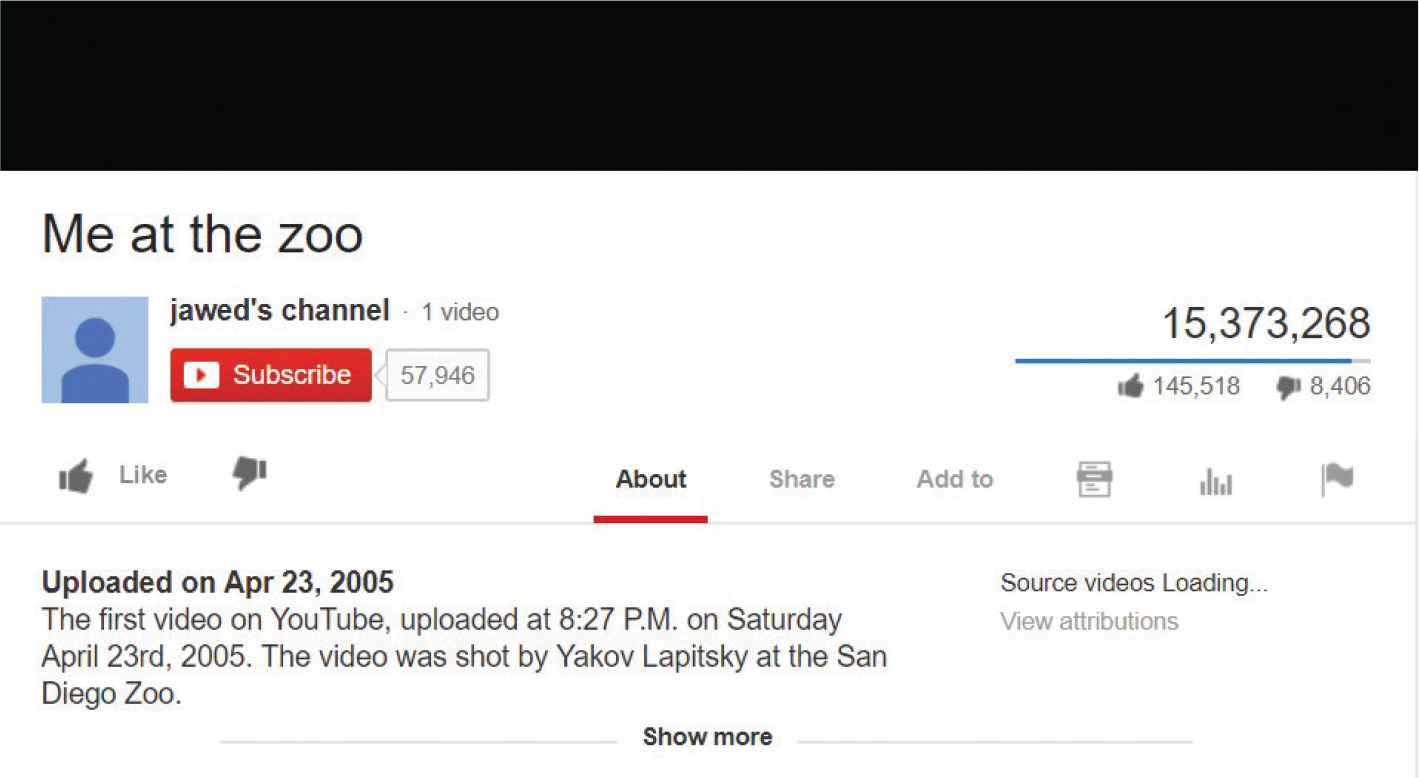Open the View attributions link

[1089, 621]
